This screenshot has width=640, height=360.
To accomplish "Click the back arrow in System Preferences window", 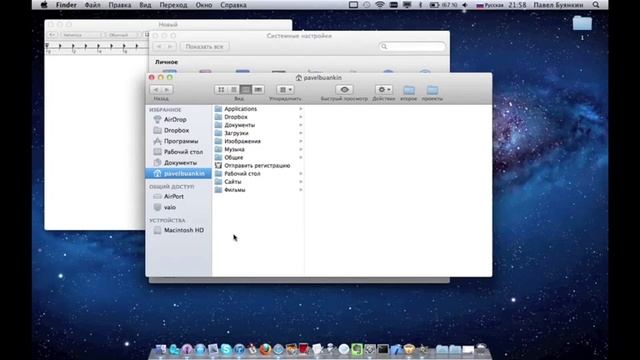I will point(159,47).
